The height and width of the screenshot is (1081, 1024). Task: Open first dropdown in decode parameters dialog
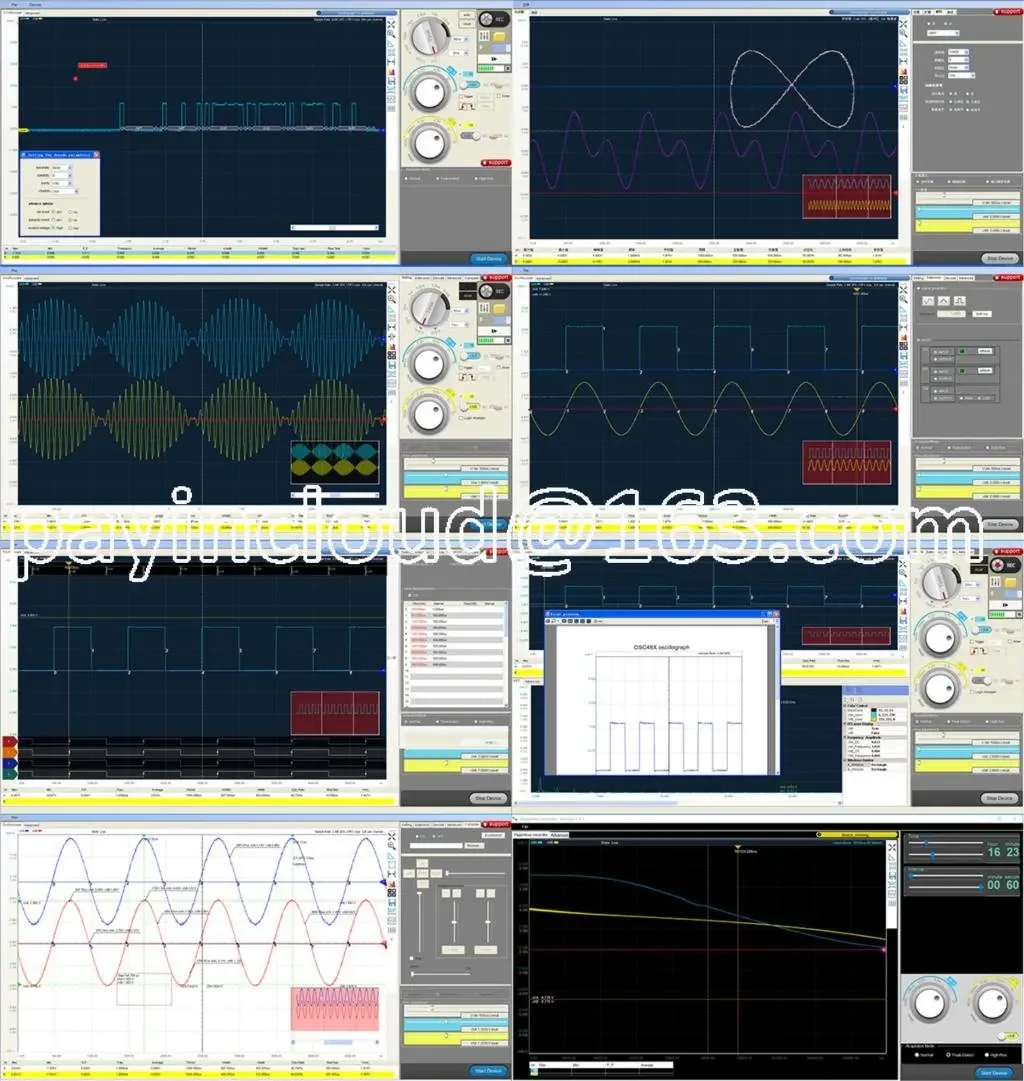(62, 168)
